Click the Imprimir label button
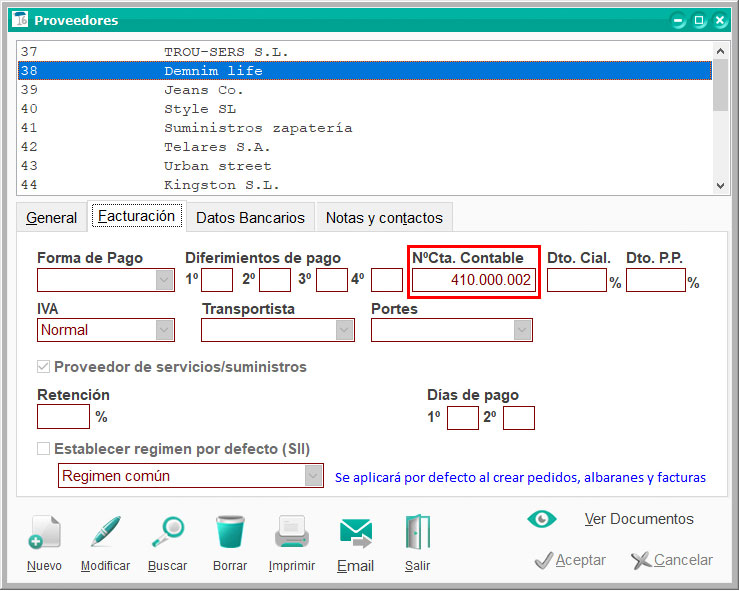Screen dimensions: 739x591 click(x=292, y=566)
